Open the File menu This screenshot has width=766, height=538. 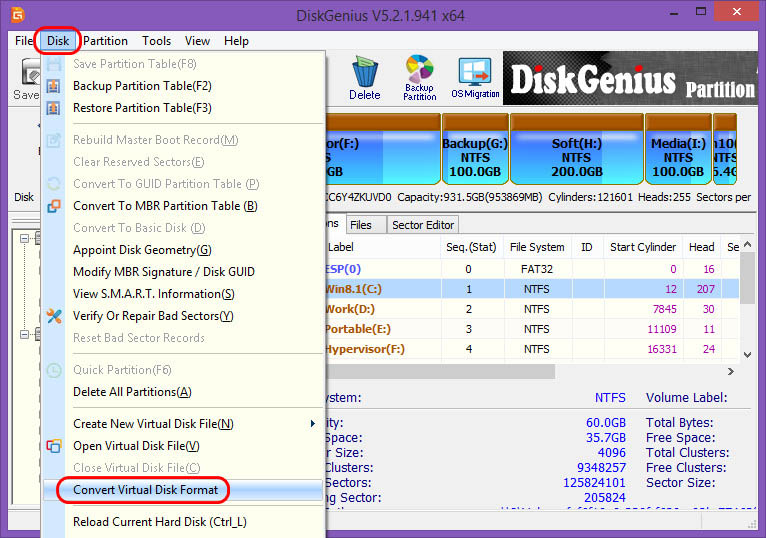[x=23, y=41]
